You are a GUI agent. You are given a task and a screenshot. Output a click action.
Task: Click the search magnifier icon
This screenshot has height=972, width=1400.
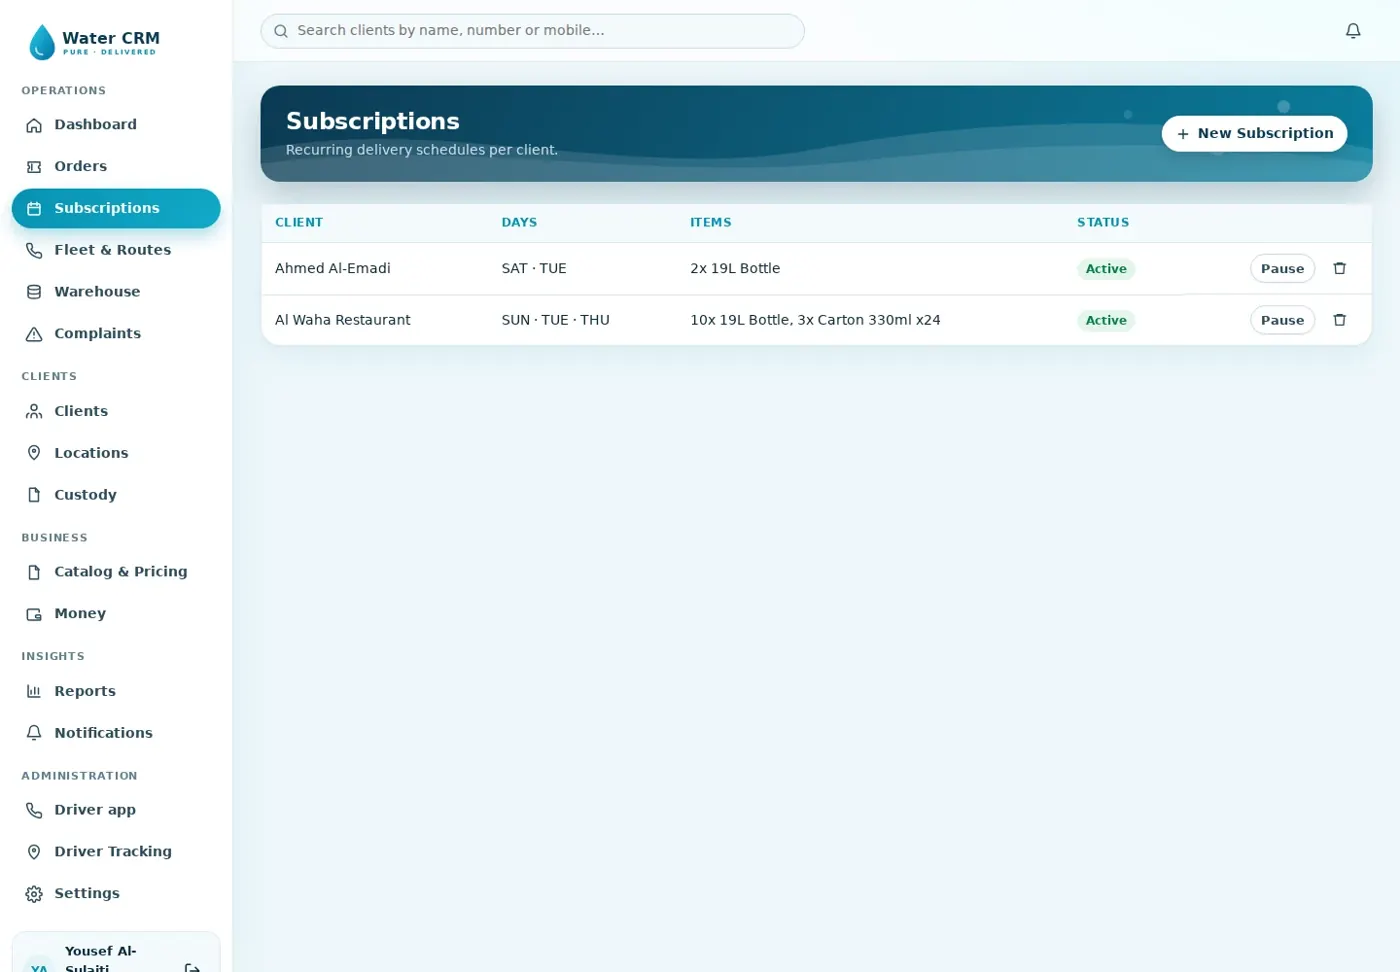pos(281,31)
